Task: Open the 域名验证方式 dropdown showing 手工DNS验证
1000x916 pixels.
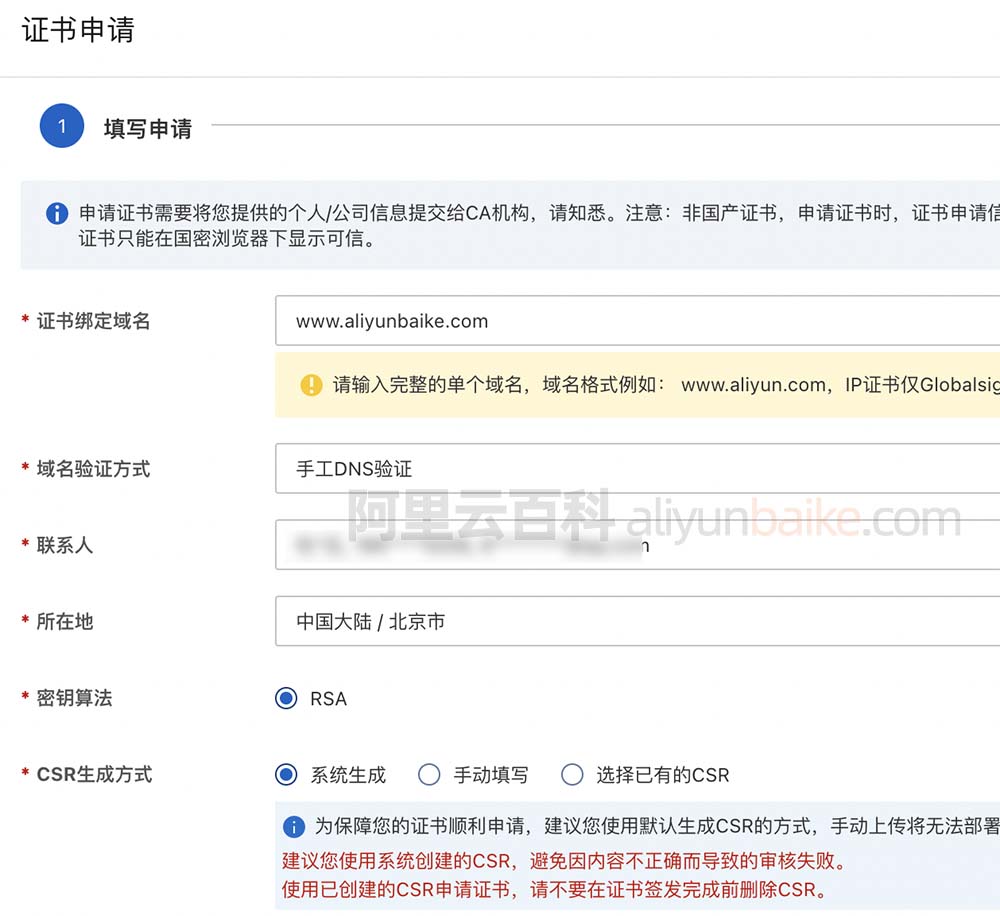Action: tap(636, 469)
